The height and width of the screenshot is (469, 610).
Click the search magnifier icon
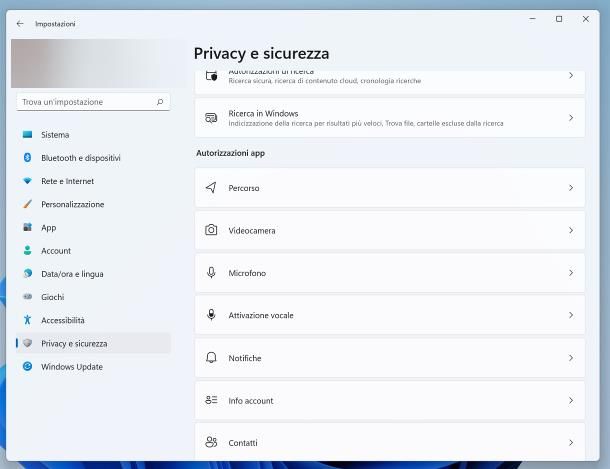click(160, 102)
